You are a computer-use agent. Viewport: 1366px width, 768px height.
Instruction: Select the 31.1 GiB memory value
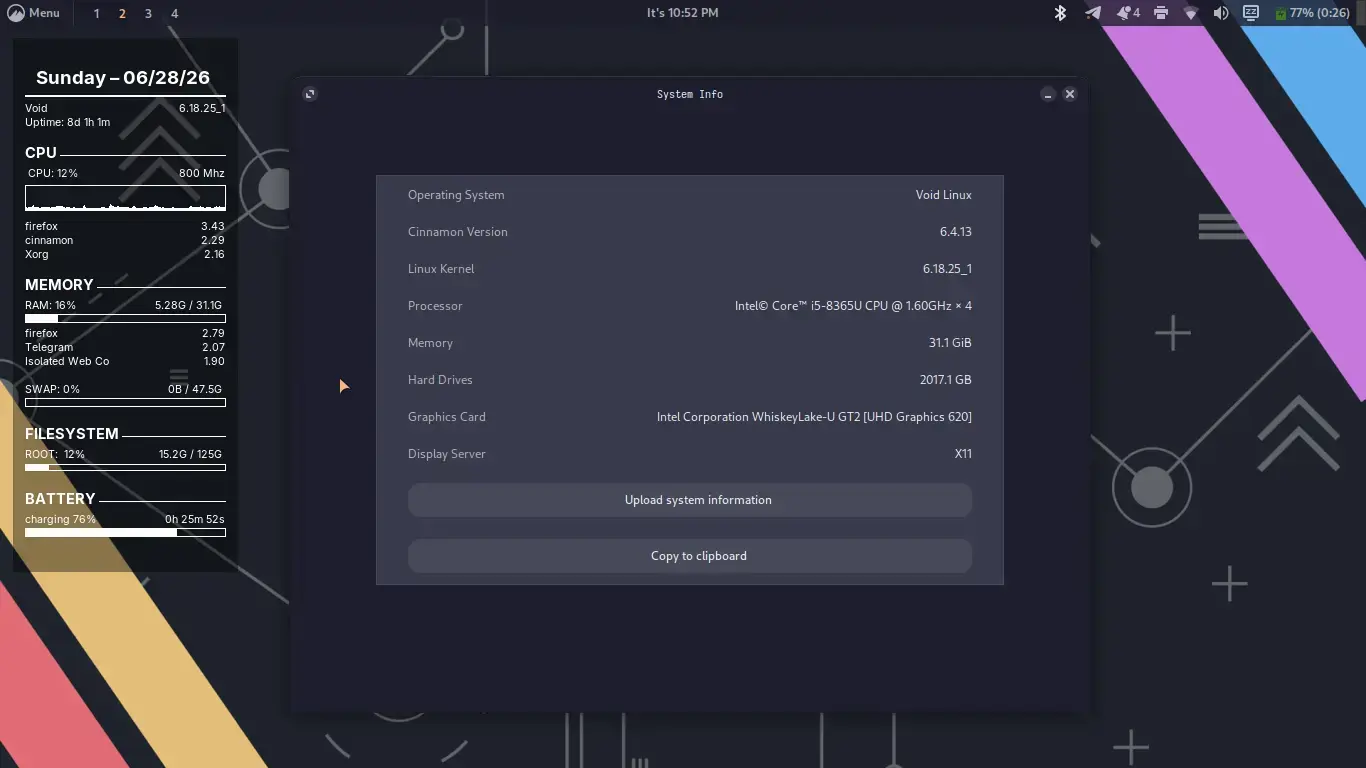point(950,343)
